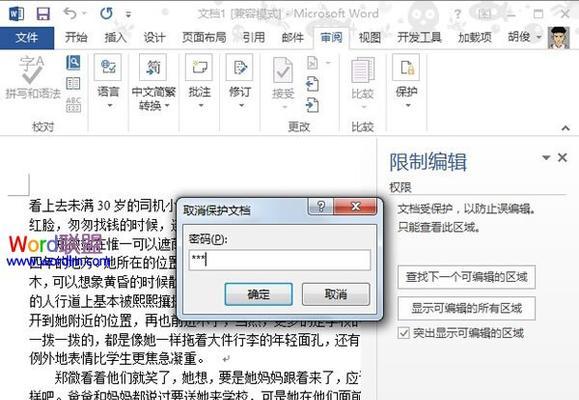Open the quick access toolbar customize dropdown

128,14
